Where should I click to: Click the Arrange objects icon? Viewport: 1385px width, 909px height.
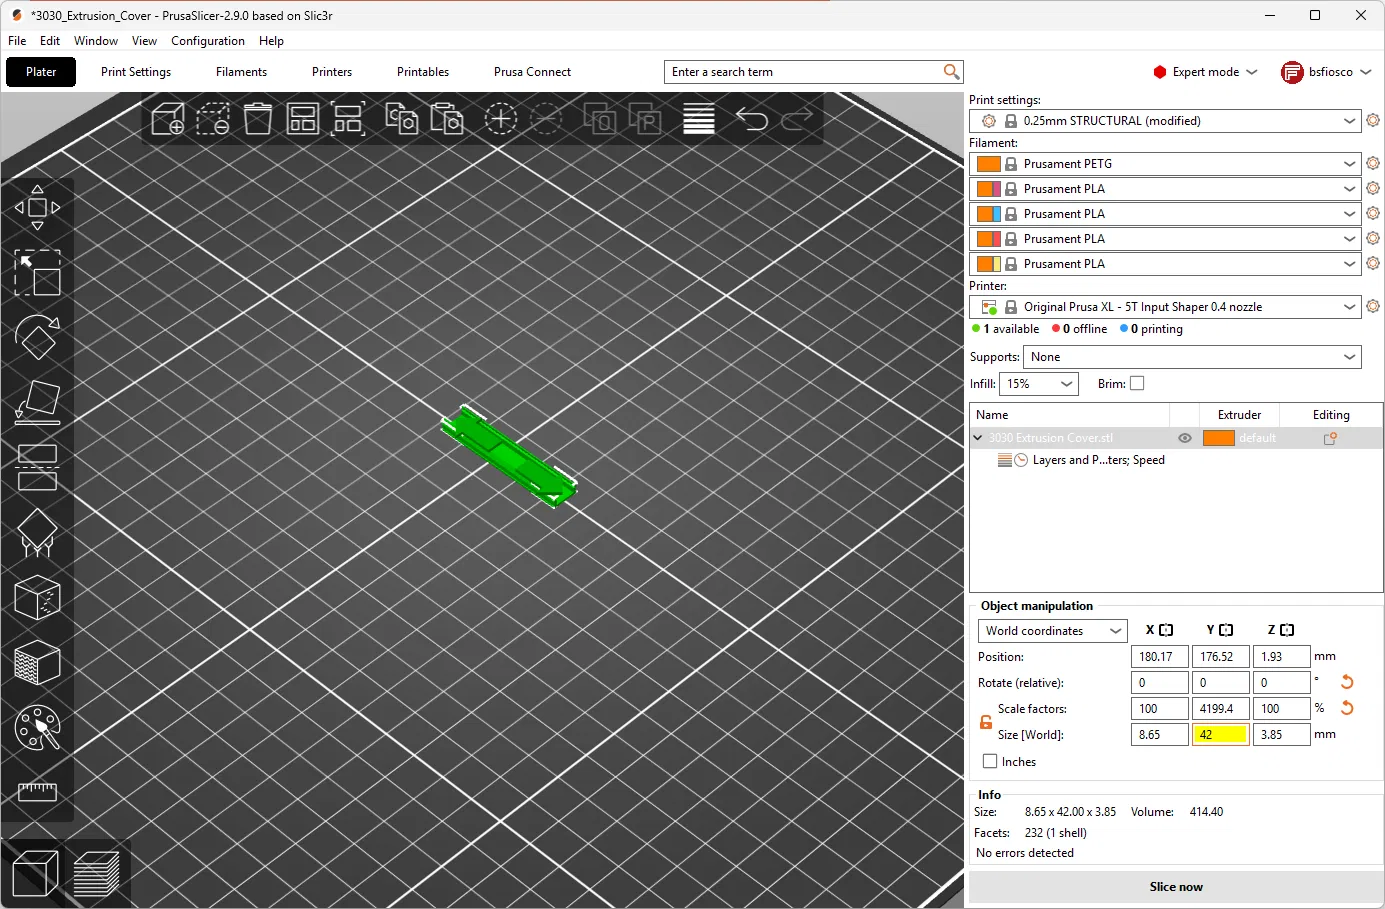[302, 119]
